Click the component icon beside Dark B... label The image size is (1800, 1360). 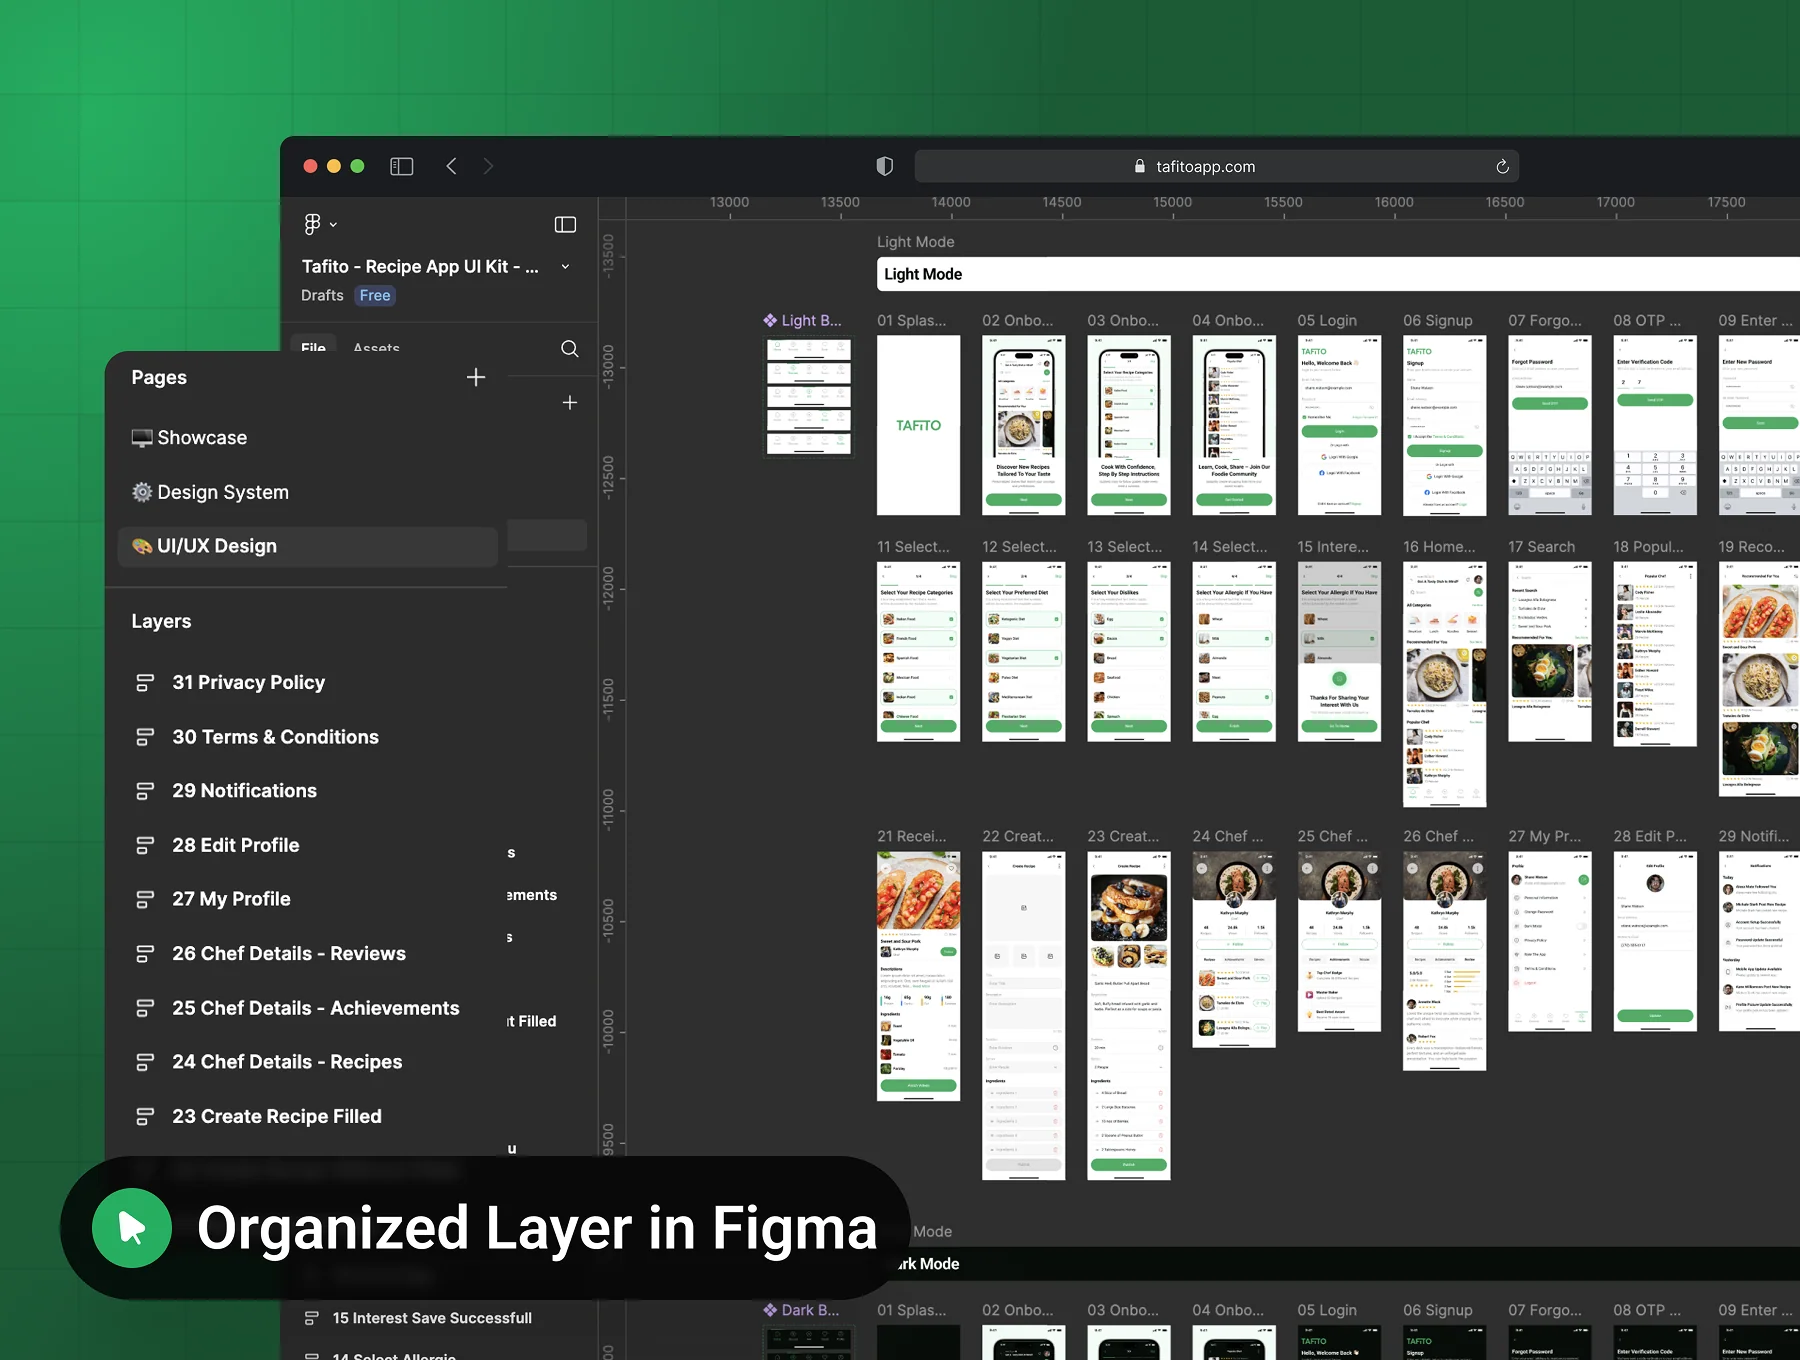tap(770, 1310)
